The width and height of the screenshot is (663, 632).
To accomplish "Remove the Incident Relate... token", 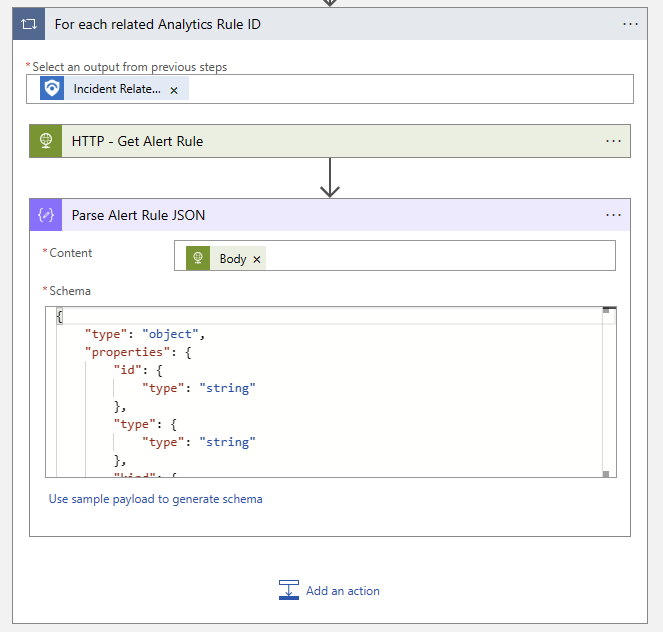I will [174, 90].
